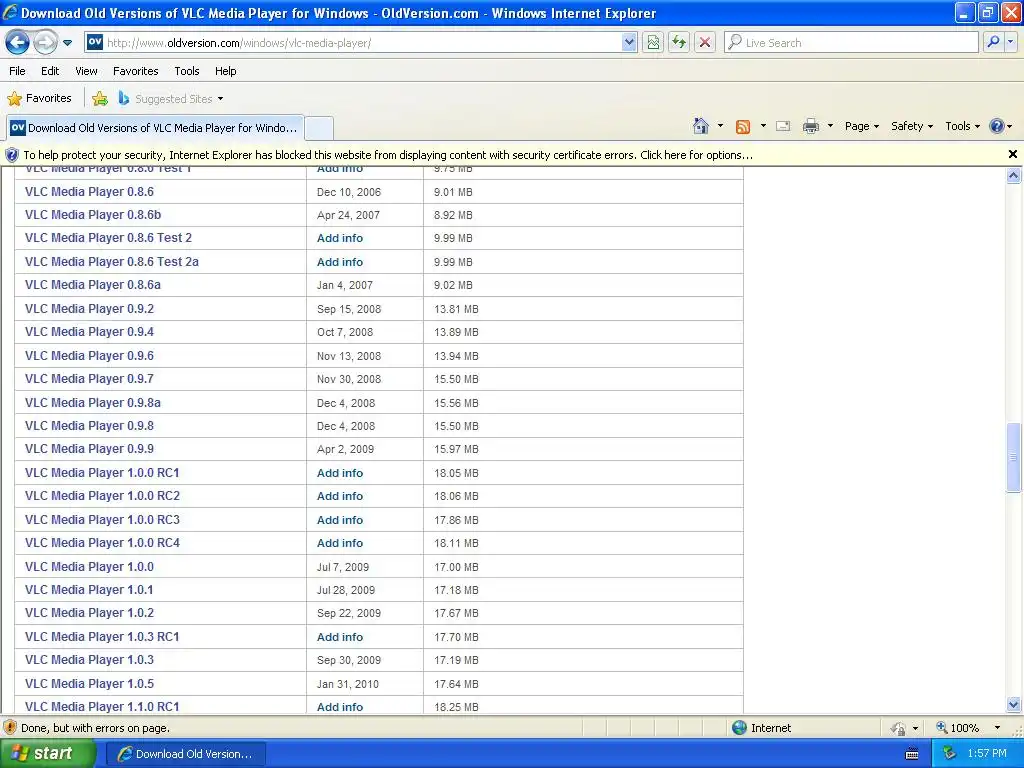1024x768 pixels.
Task: Open VLC Media Player 1.1.0 RC1 link
Action: pos(102,707)
